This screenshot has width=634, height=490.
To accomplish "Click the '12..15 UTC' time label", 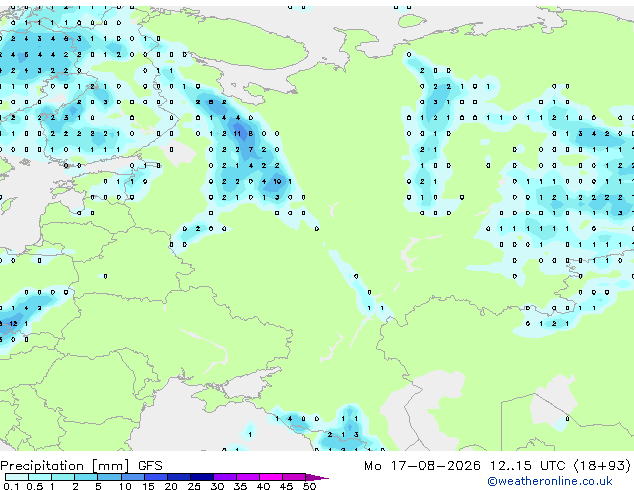I will click(527, 466).
